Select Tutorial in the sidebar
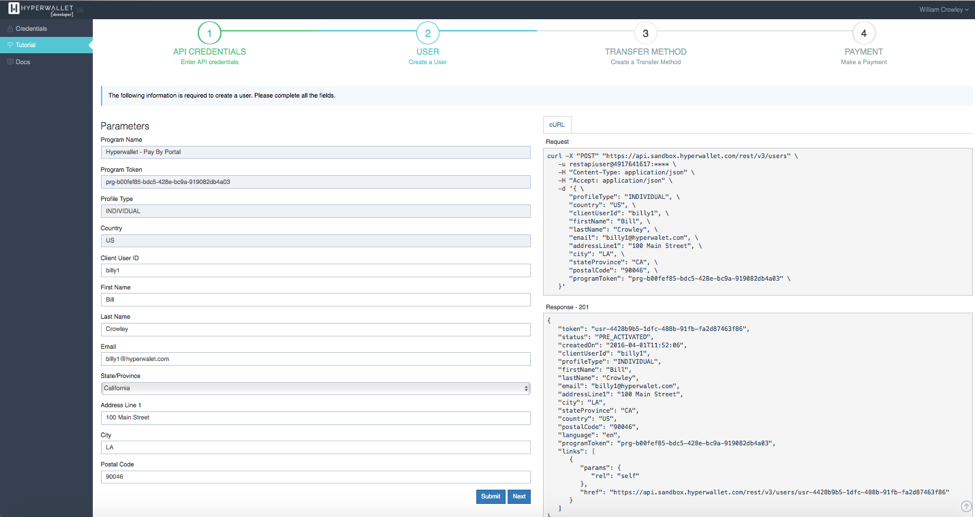Screen dimensions: 975x517 point(47,45)
